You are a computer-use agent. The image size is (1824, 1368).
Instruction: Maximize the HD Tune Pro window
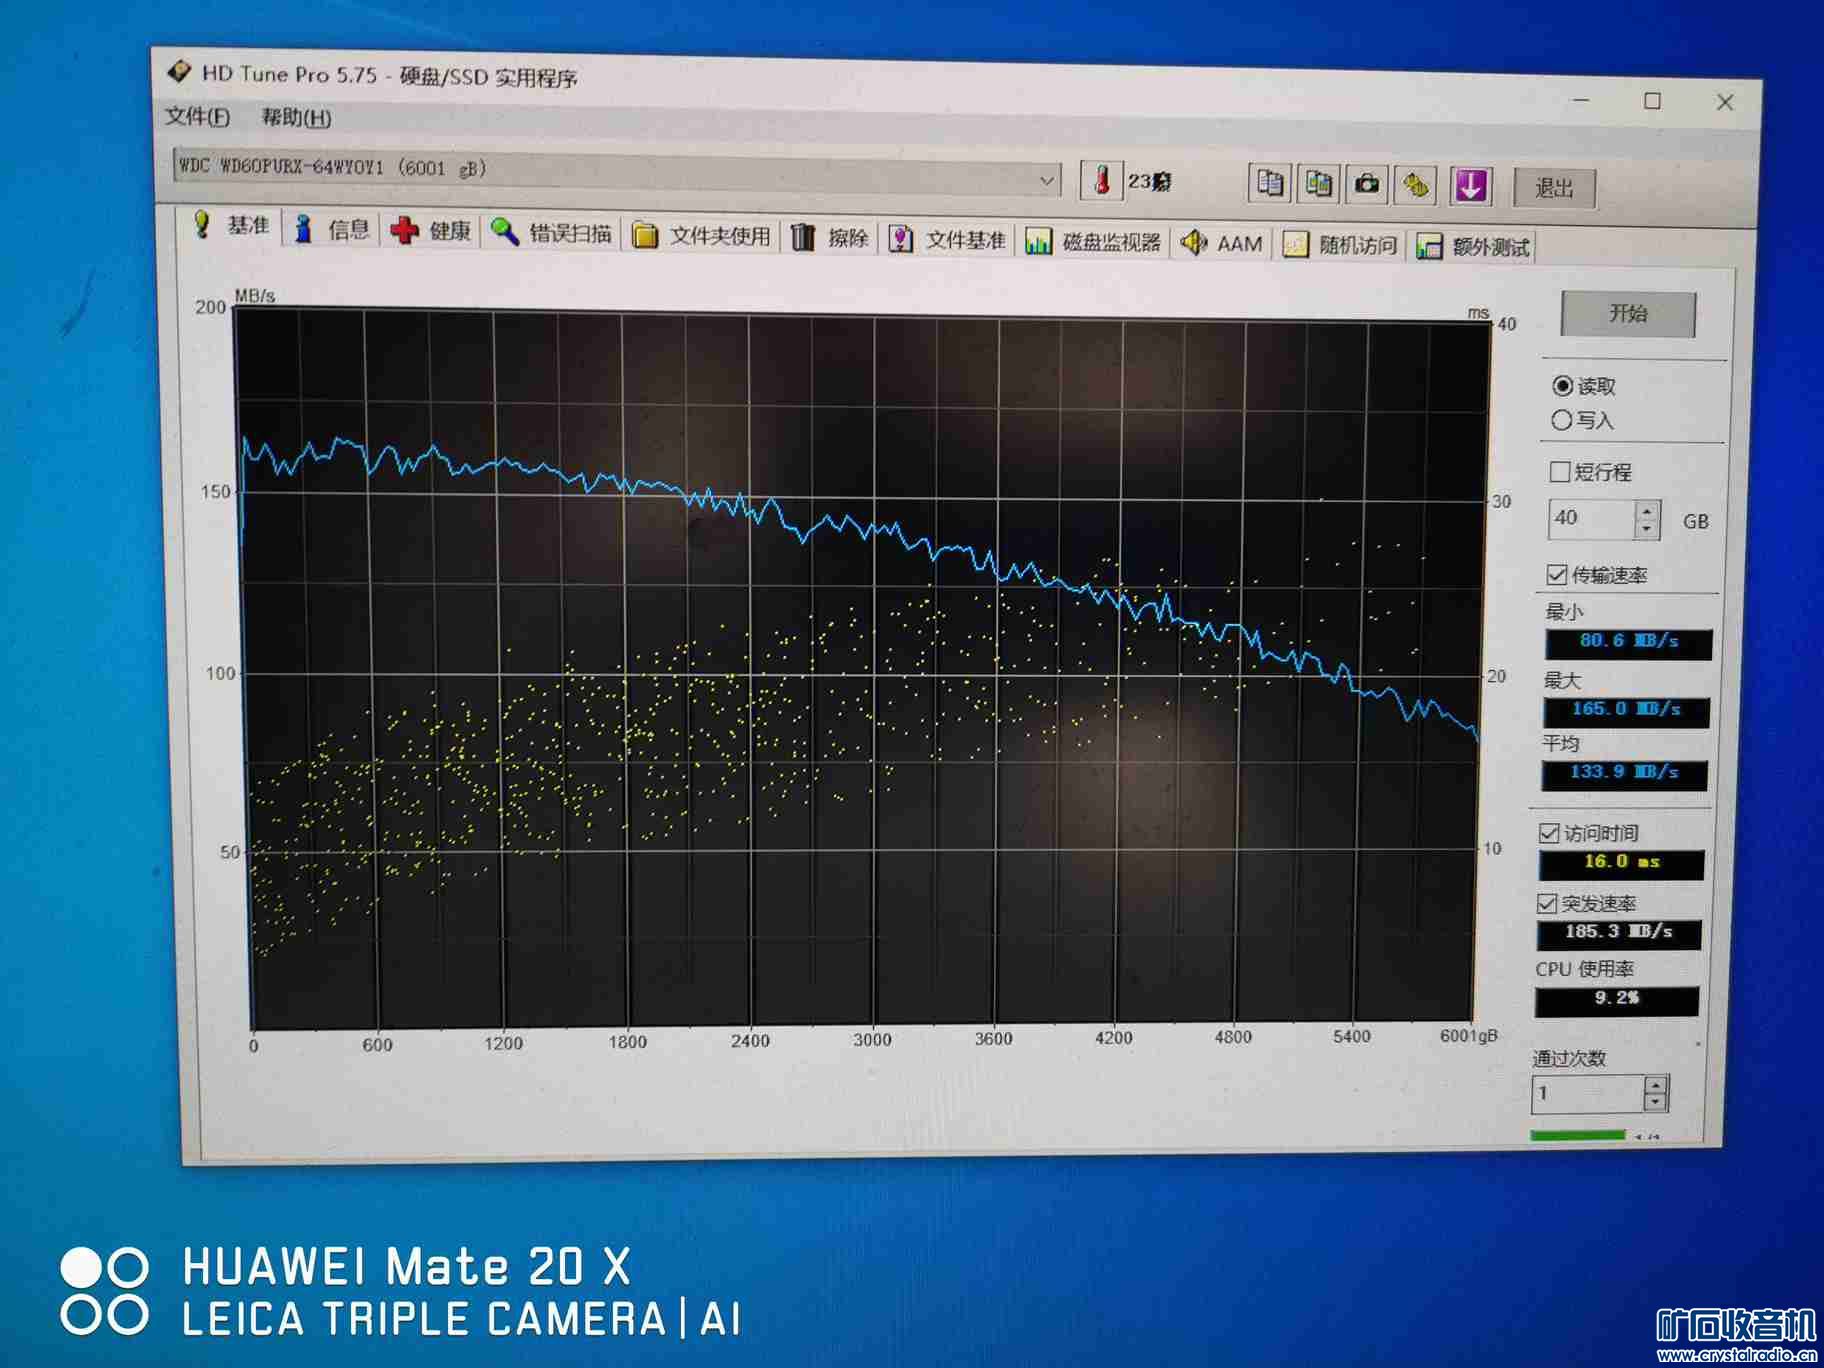(x=1653, y=101)
